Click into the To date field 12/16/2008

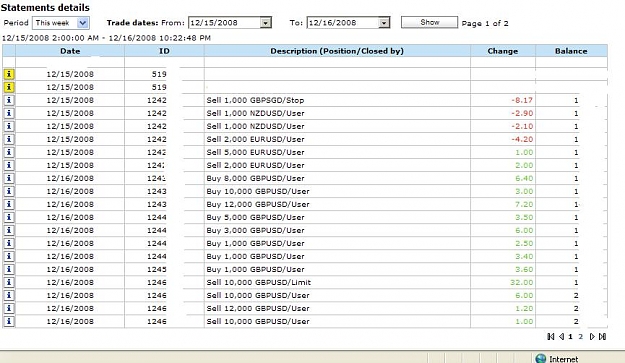[x=343, y=23]
